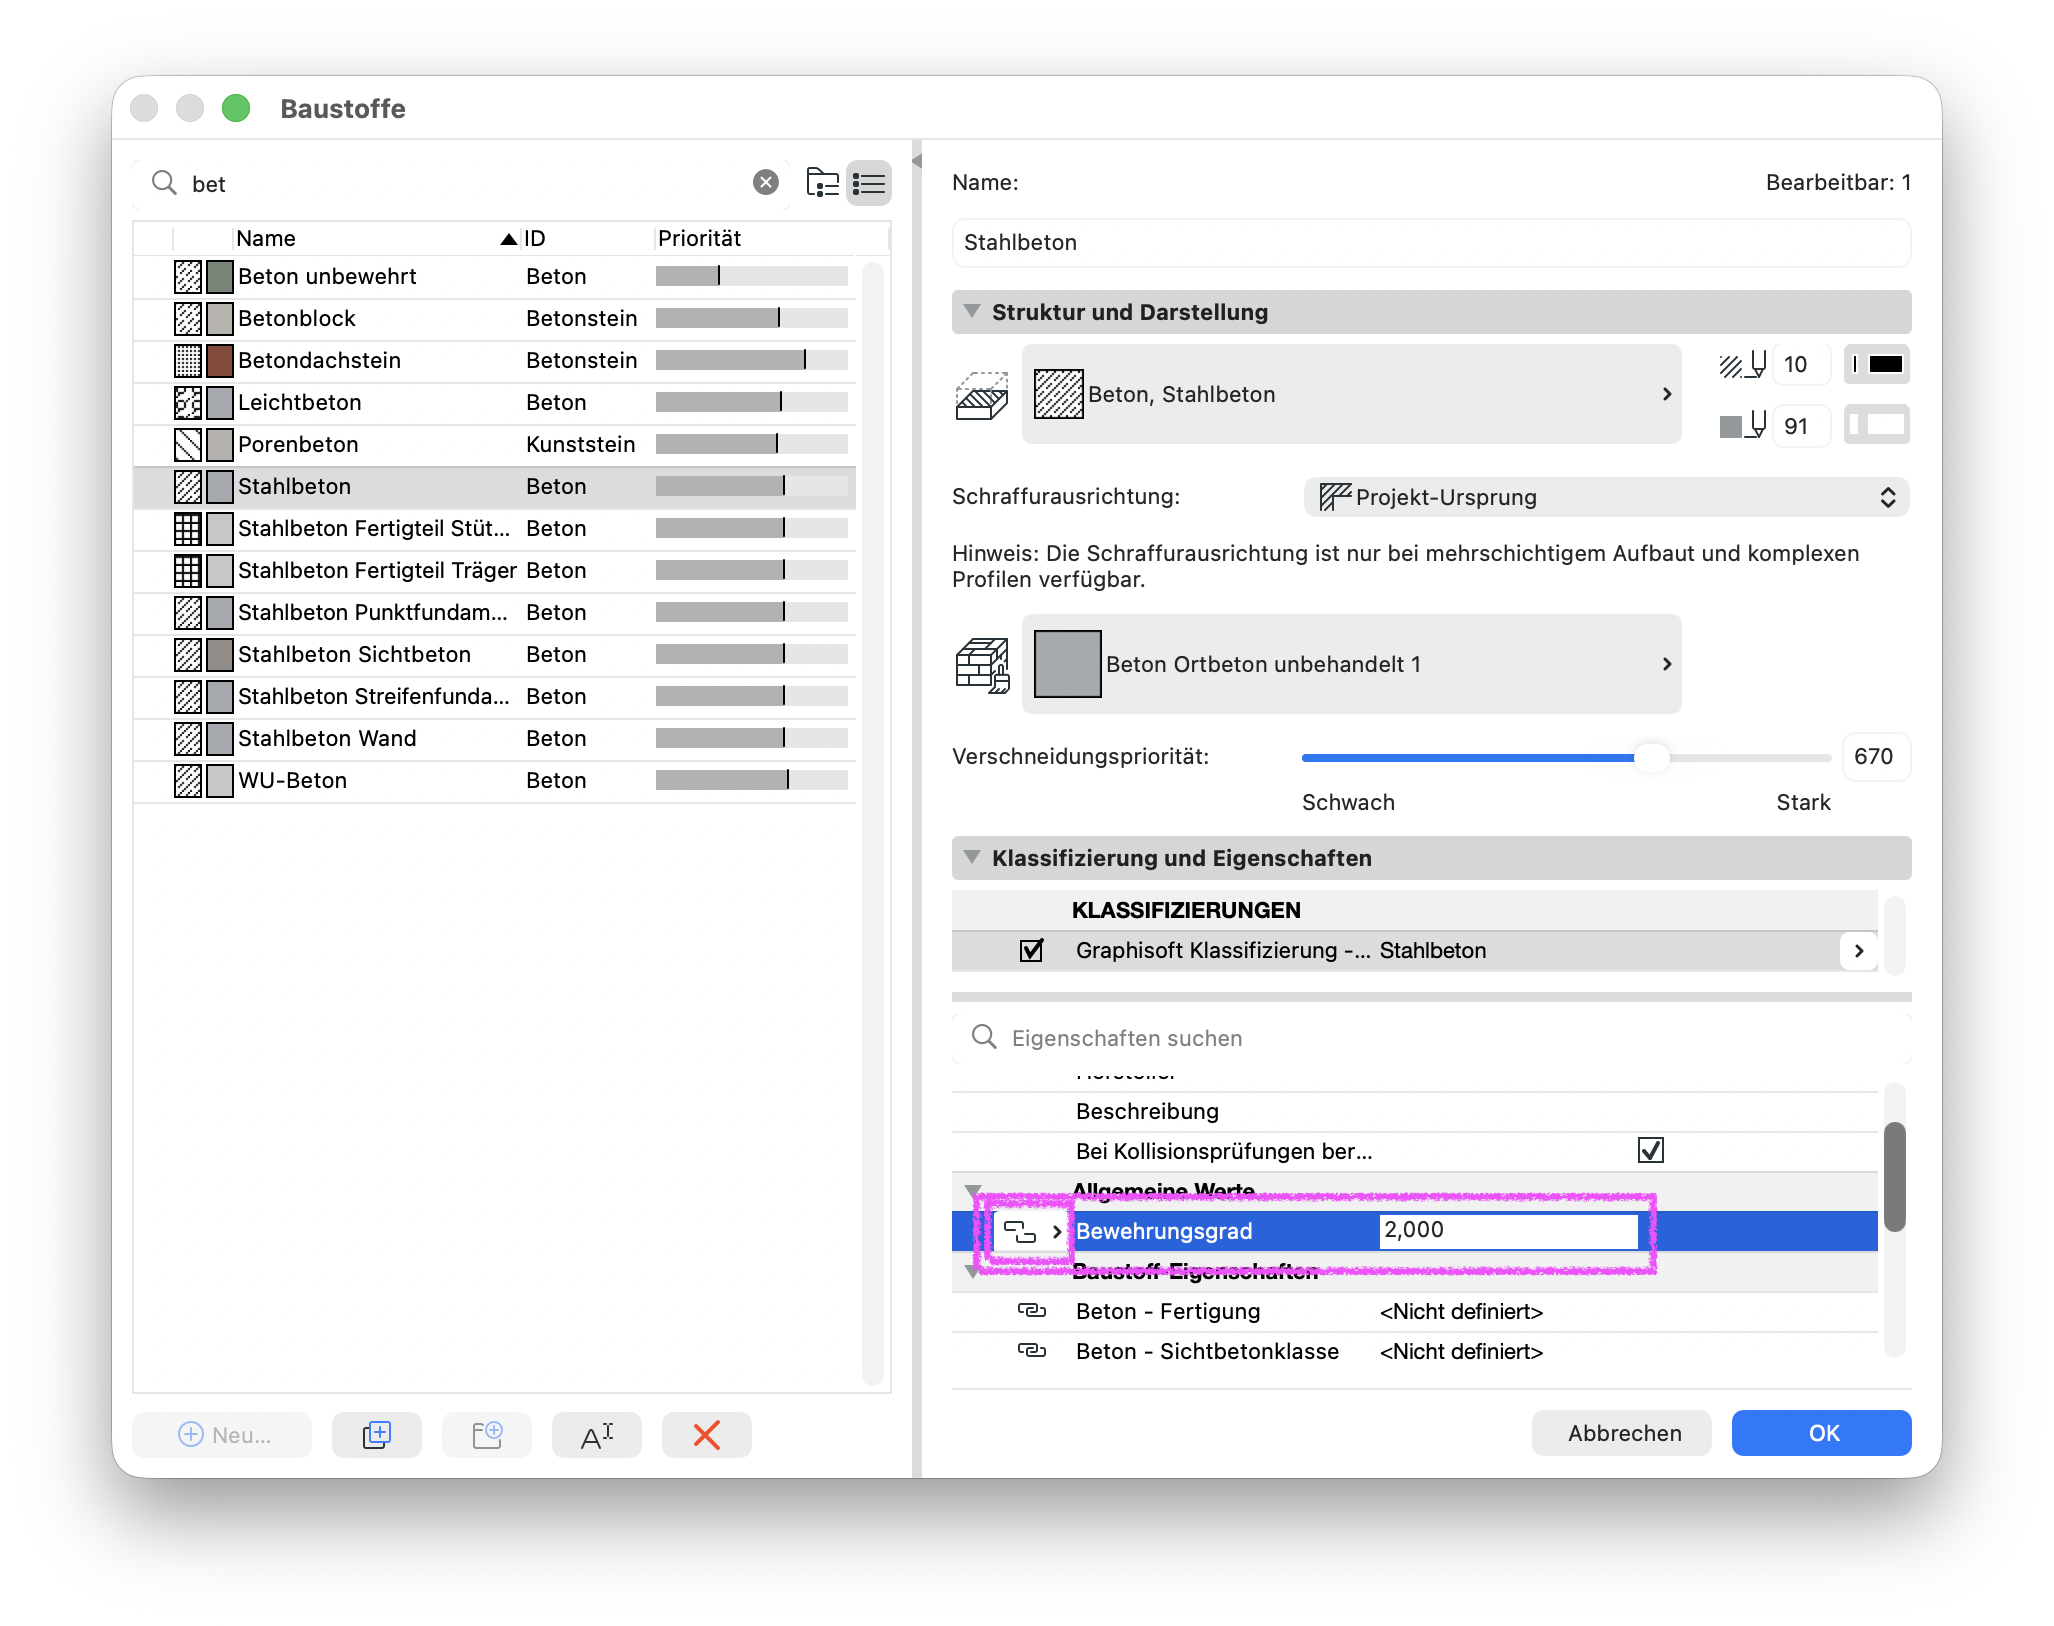Click the search magnifier icon in materials list

(x=164, y=183)
